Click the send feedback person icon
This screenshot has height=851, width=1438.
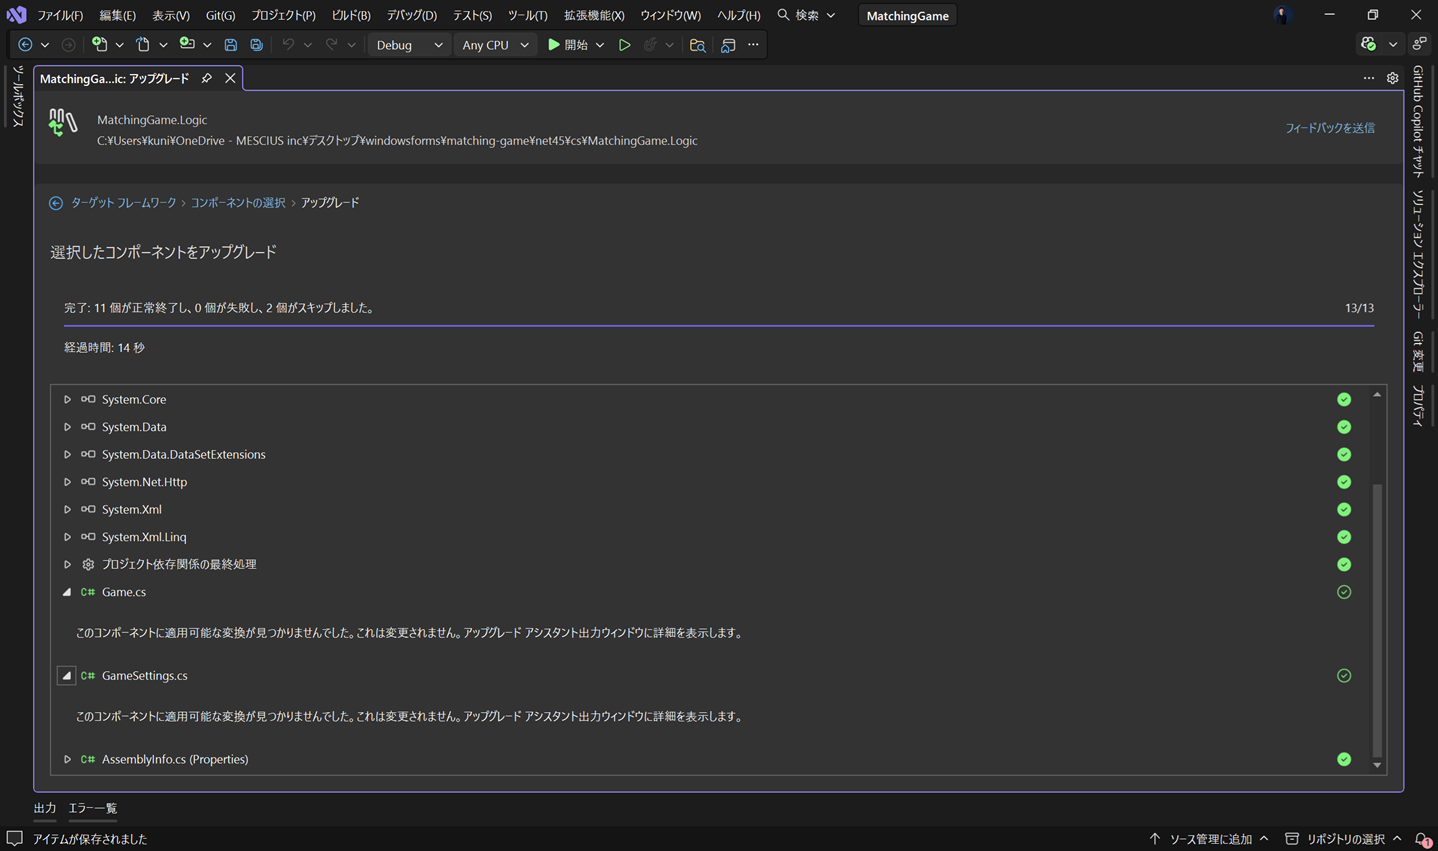pos(1420,45)
